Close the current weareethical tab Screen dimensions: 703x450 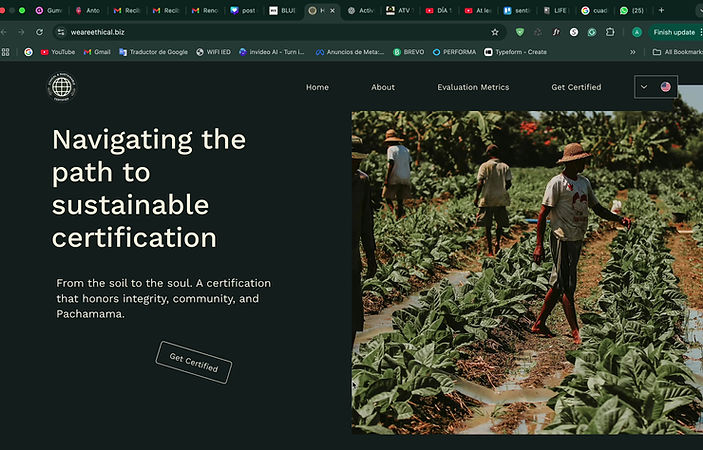[332, 10]
